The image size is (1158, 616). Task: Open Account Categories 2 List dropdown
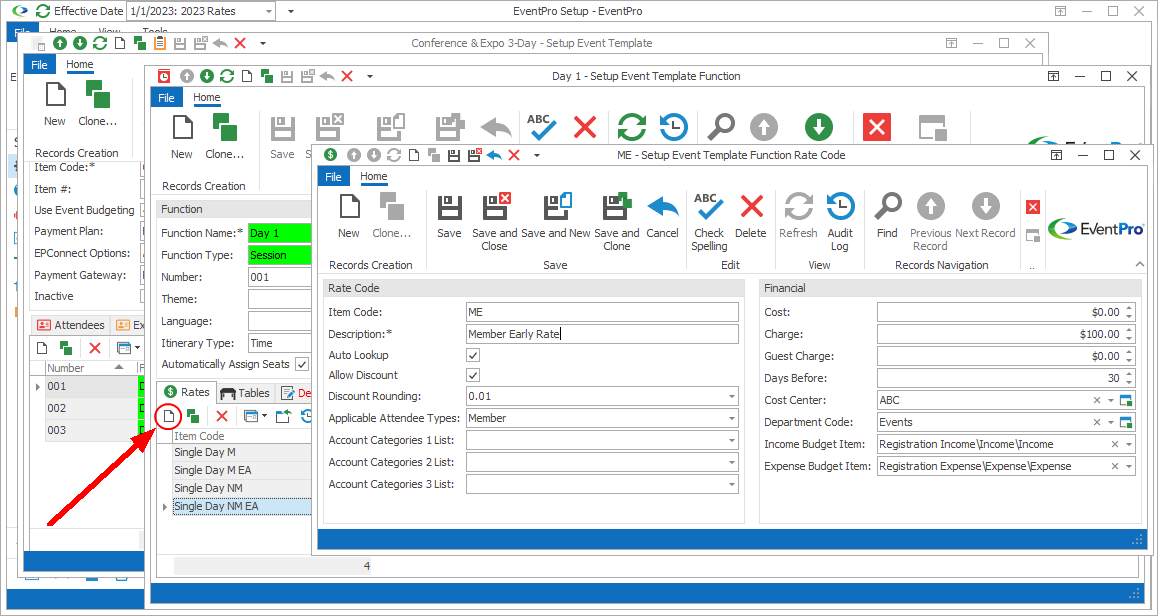tap(731, 462)
